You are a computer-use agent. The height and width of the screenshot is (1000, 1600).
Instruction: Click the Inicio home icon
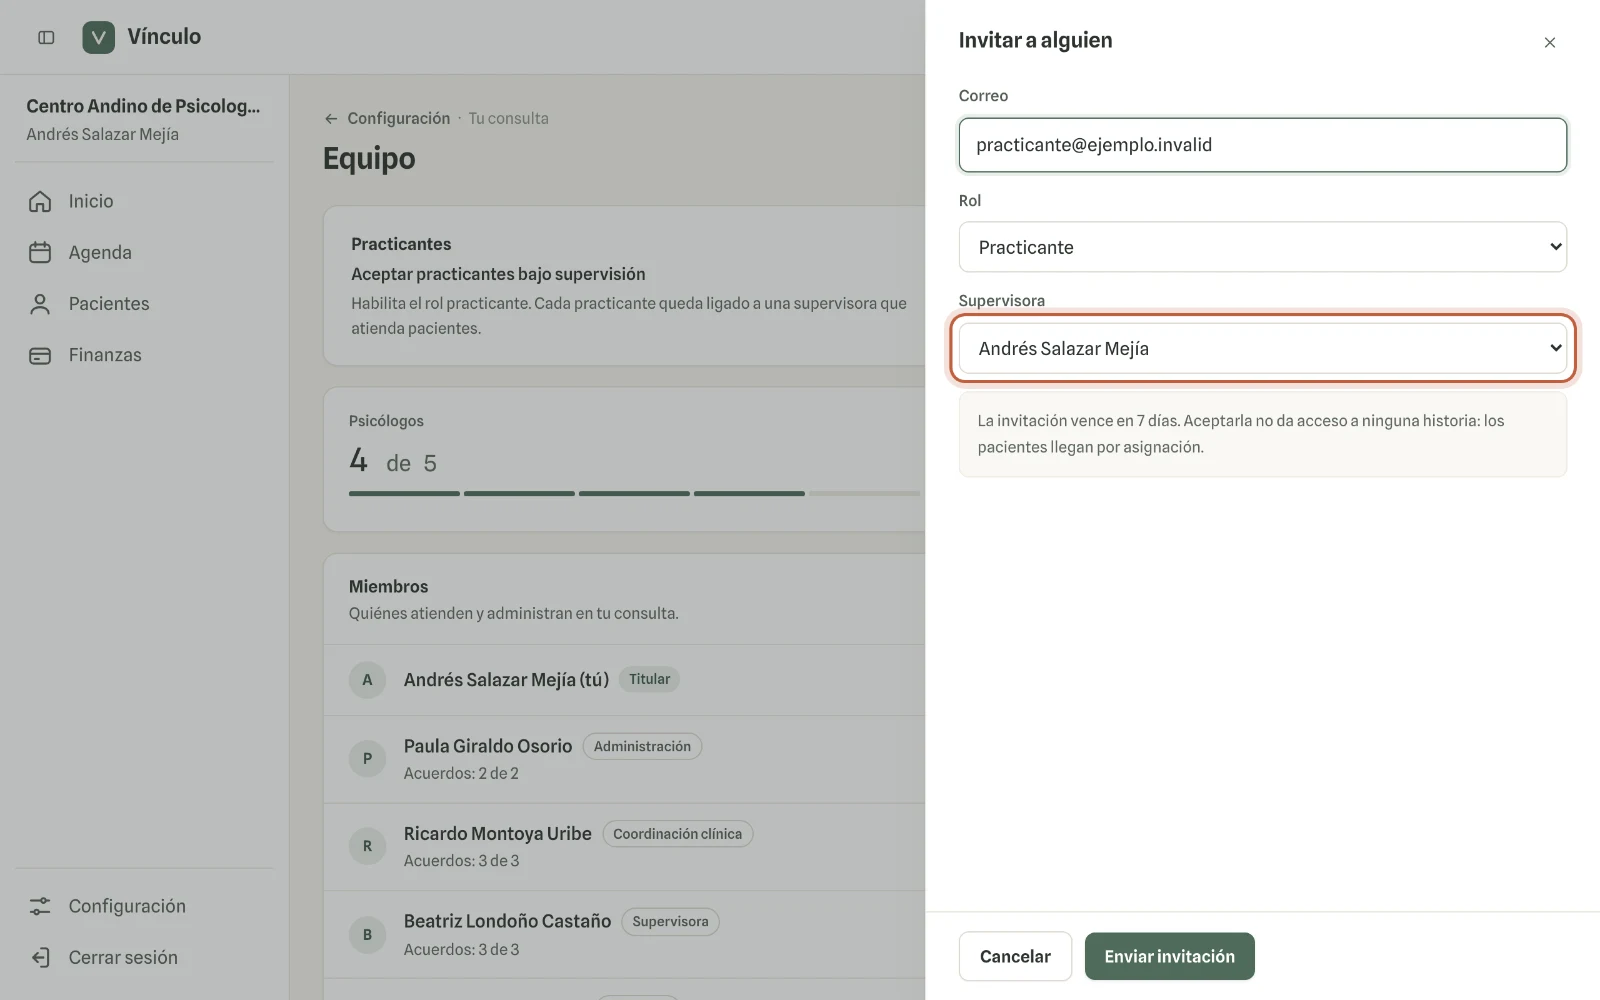click(40, 201)
